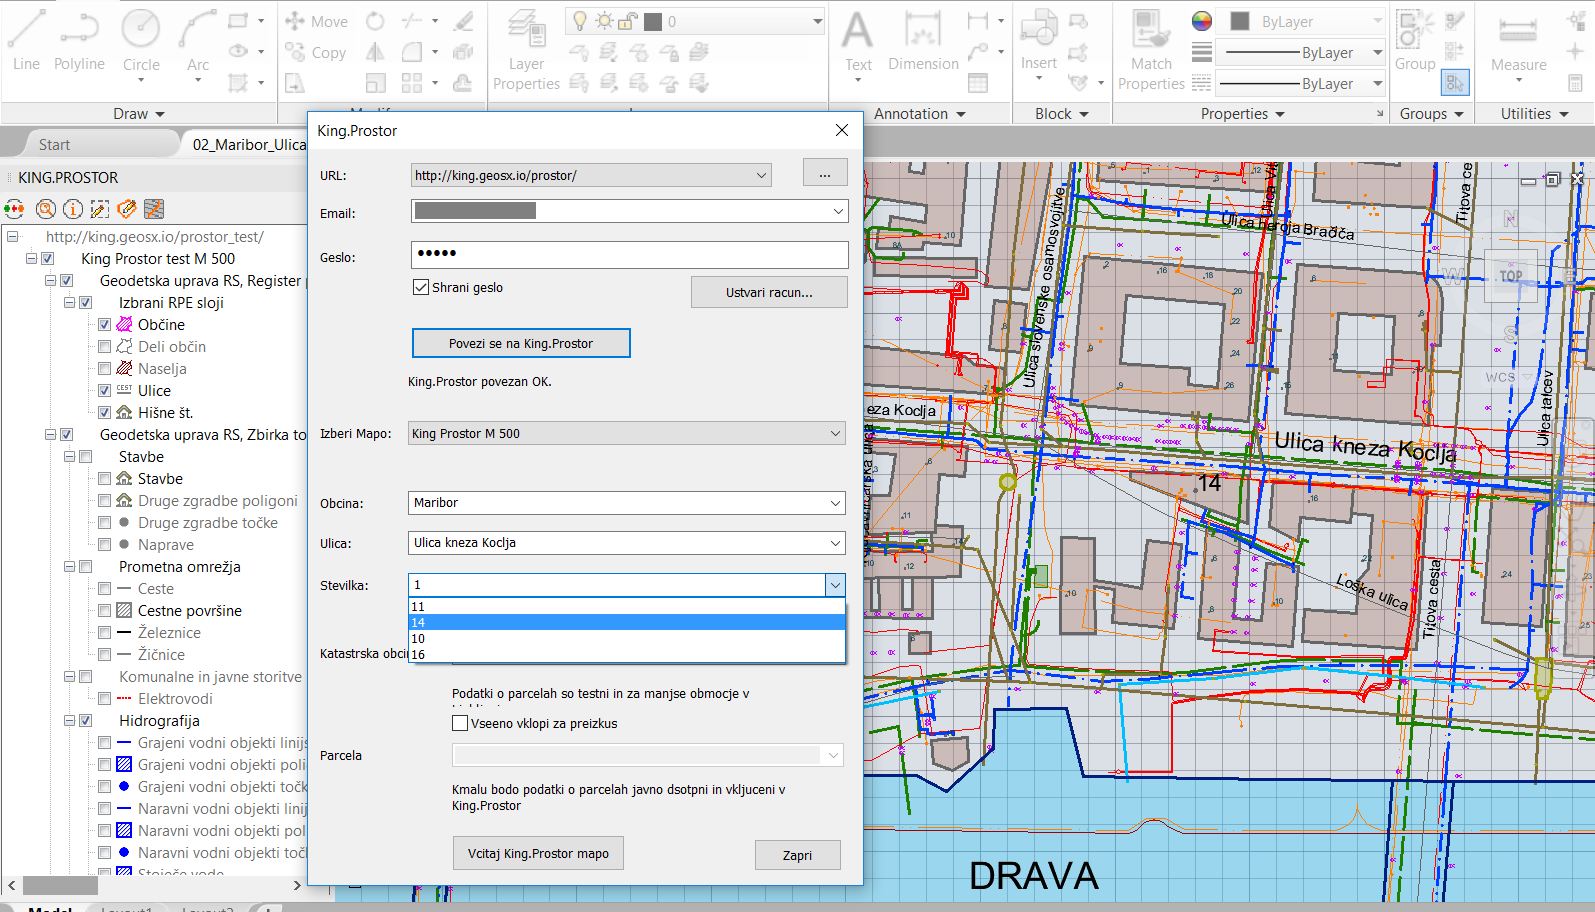
Task: Click Povezi se na King.Prostor button
Action: click(521, 343)
